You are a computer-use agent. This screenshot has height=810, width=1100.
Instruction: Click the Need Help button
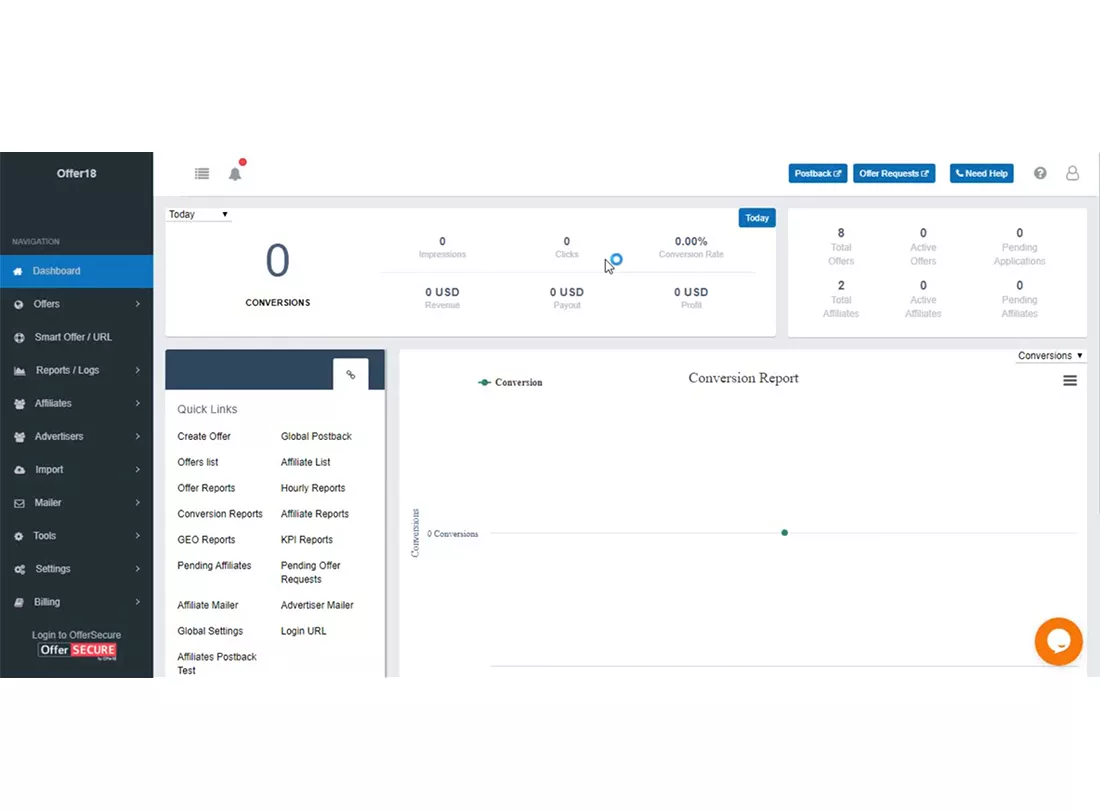981,173
